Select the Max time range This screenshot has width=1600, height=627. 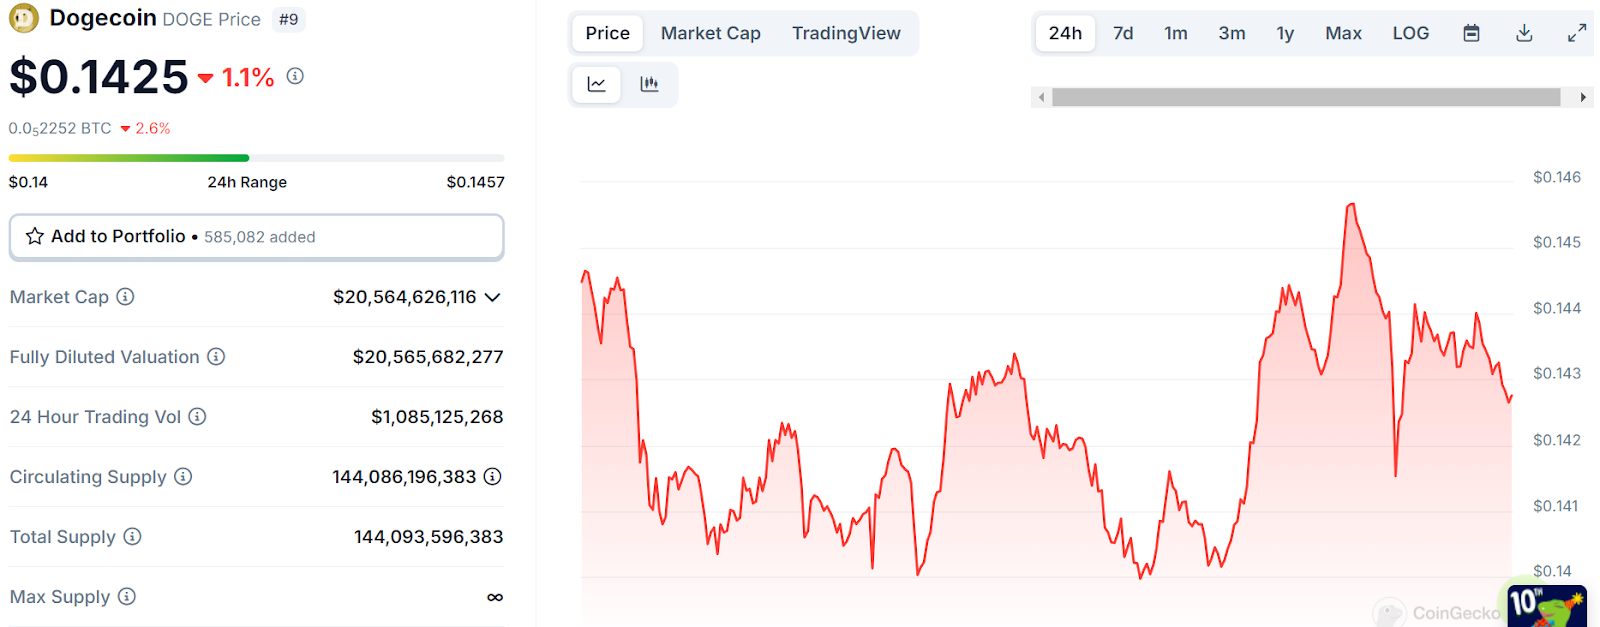tap(1343, 33)
